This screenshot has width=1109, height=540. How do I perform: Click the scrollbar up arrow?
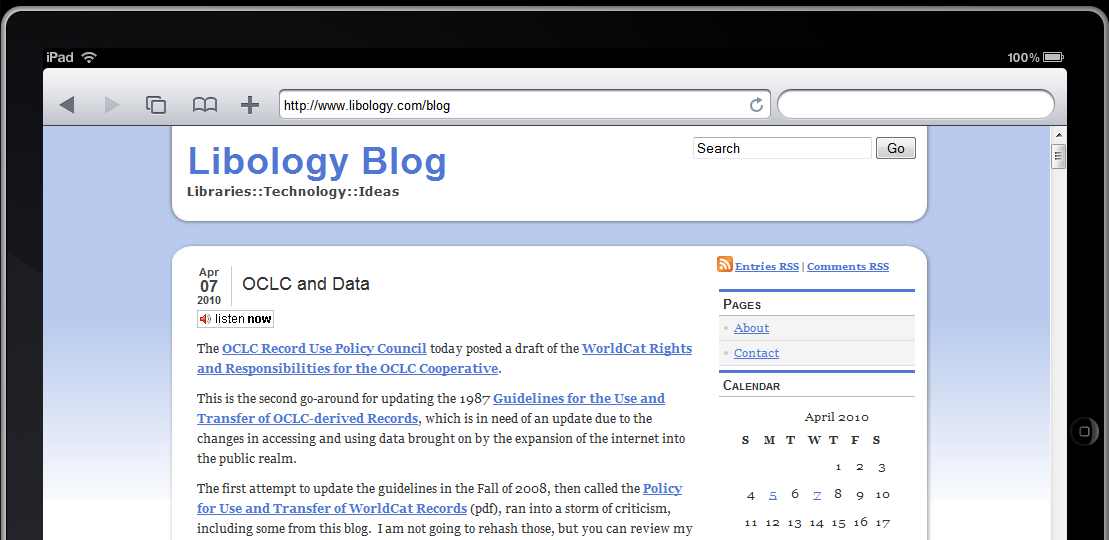pos(1058,135)
